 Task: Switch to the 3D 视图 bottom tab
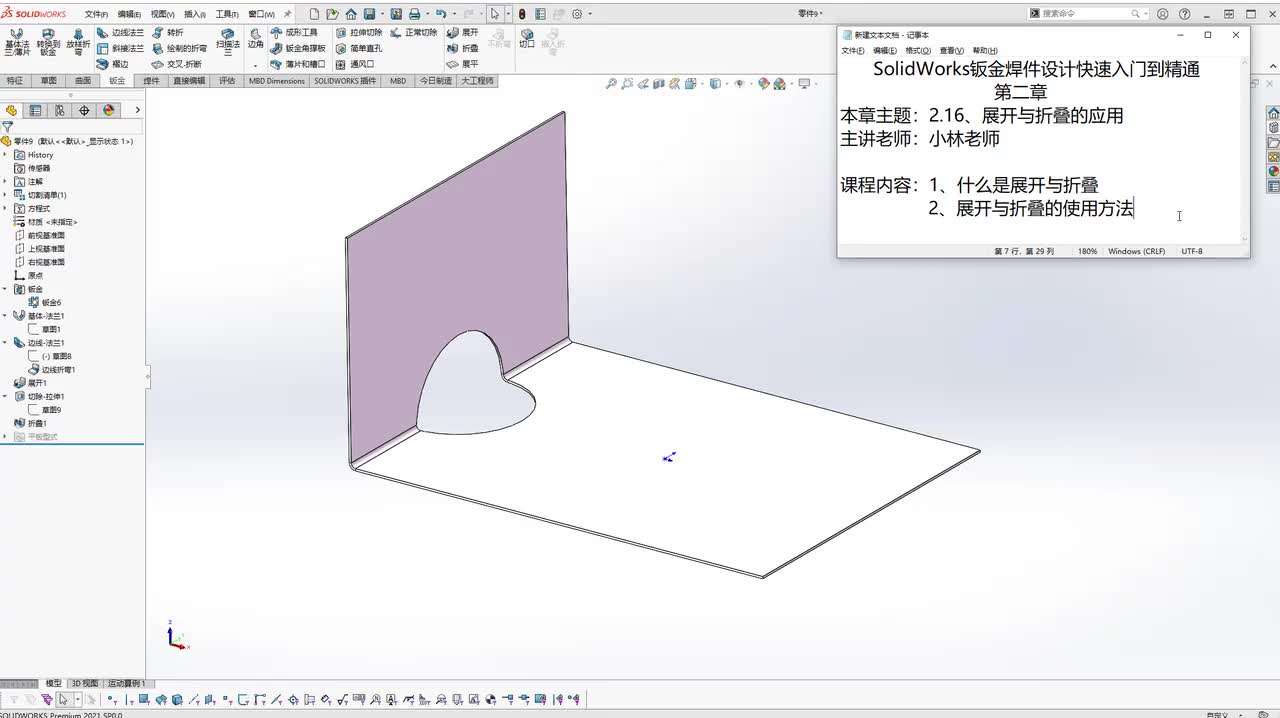click(85, 684)
